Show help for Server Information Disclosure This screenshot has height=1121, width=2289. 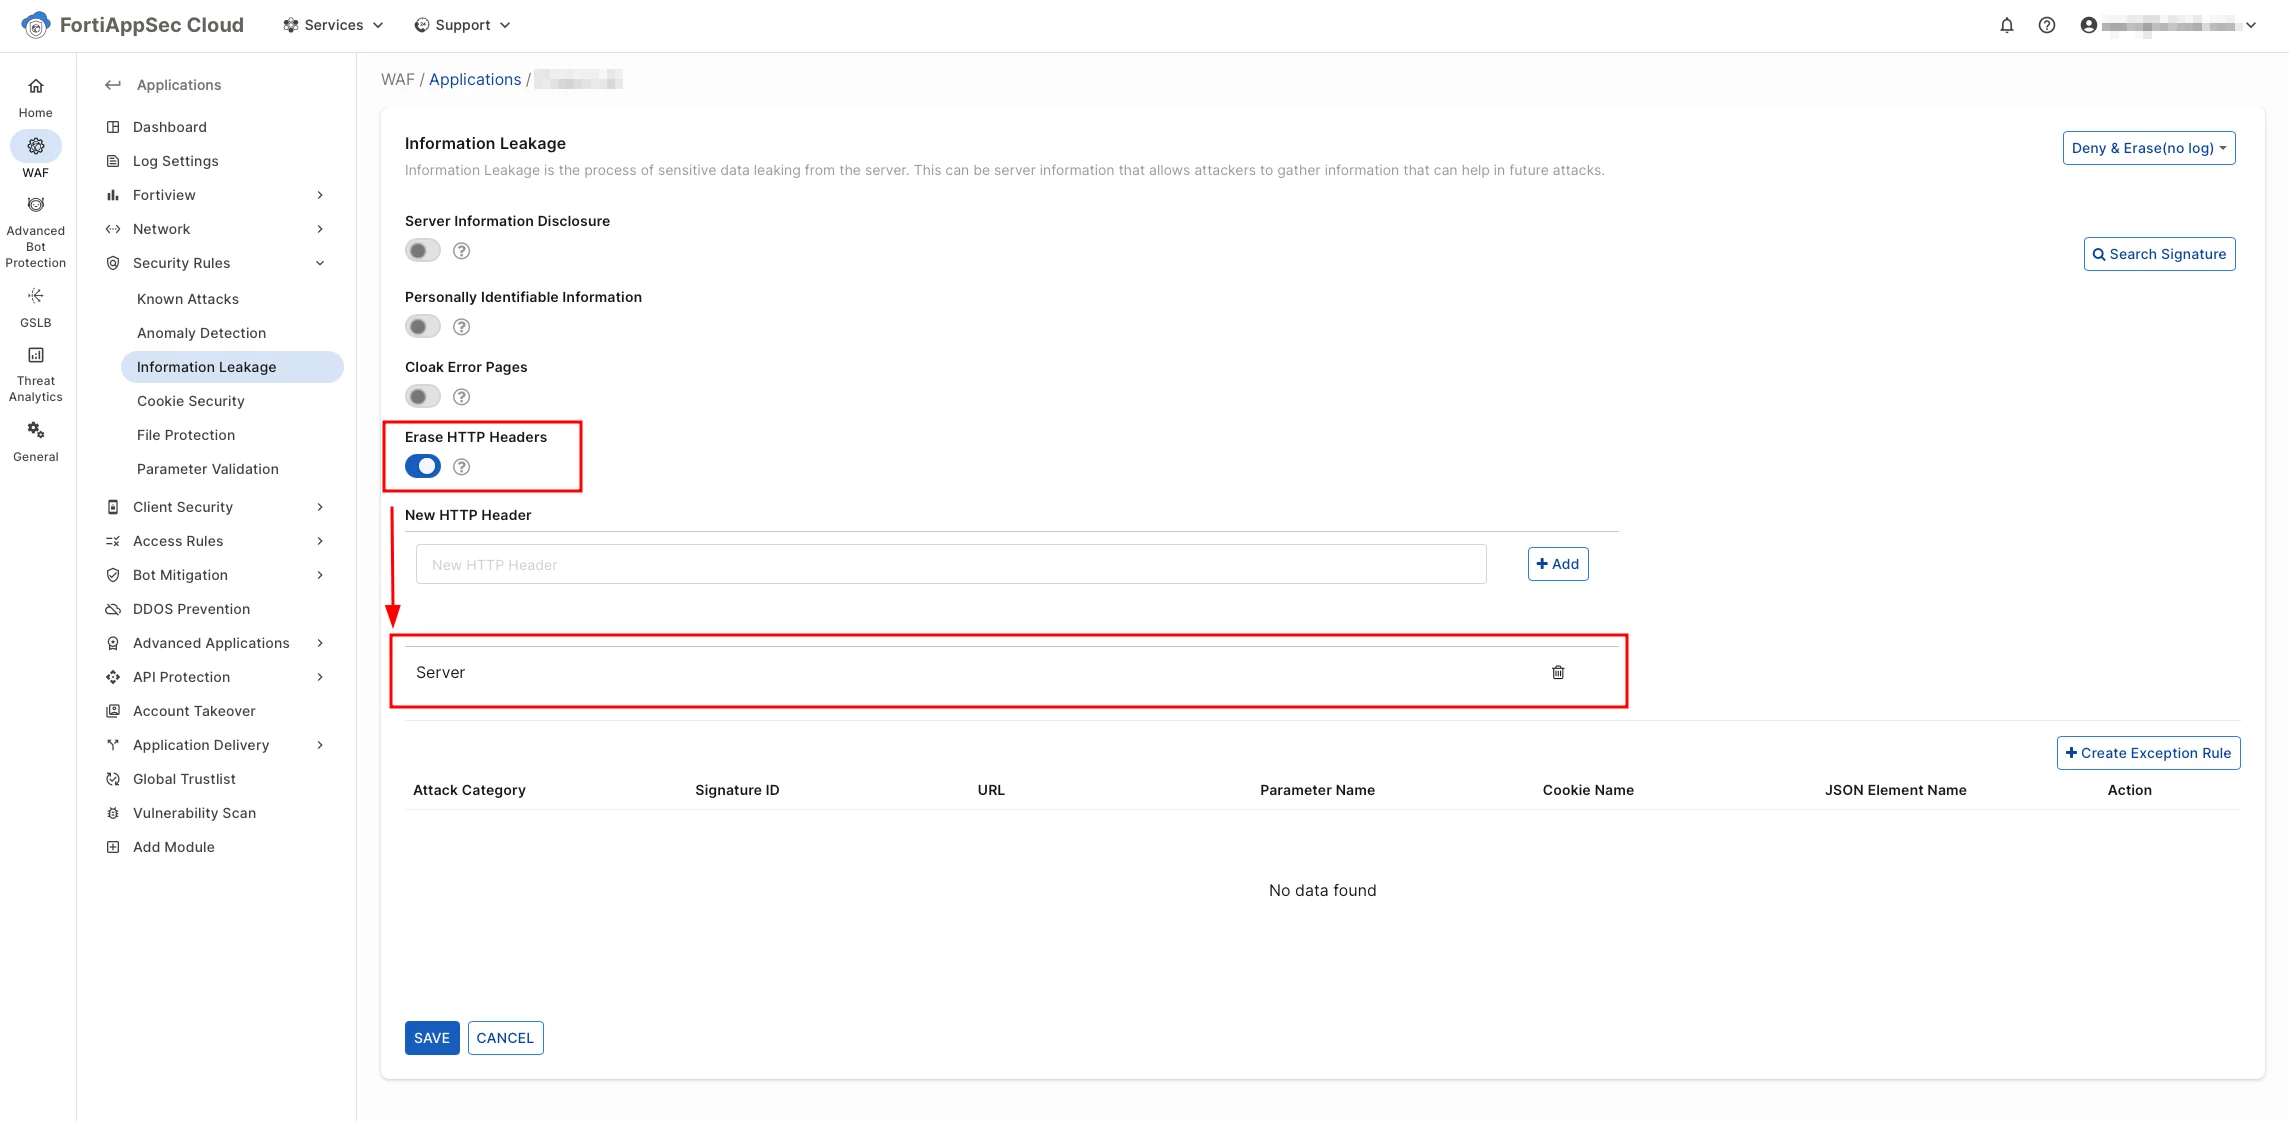461,251
